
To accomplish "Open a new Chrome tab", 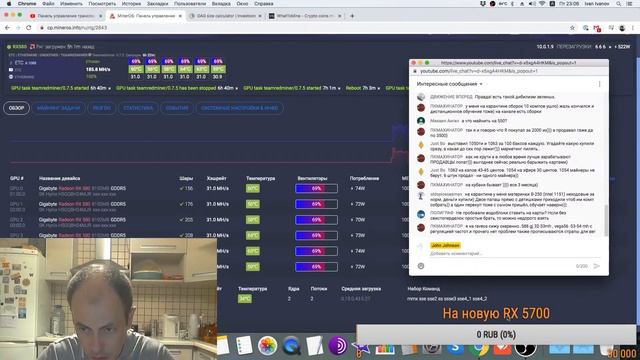I will pos(352,16).
